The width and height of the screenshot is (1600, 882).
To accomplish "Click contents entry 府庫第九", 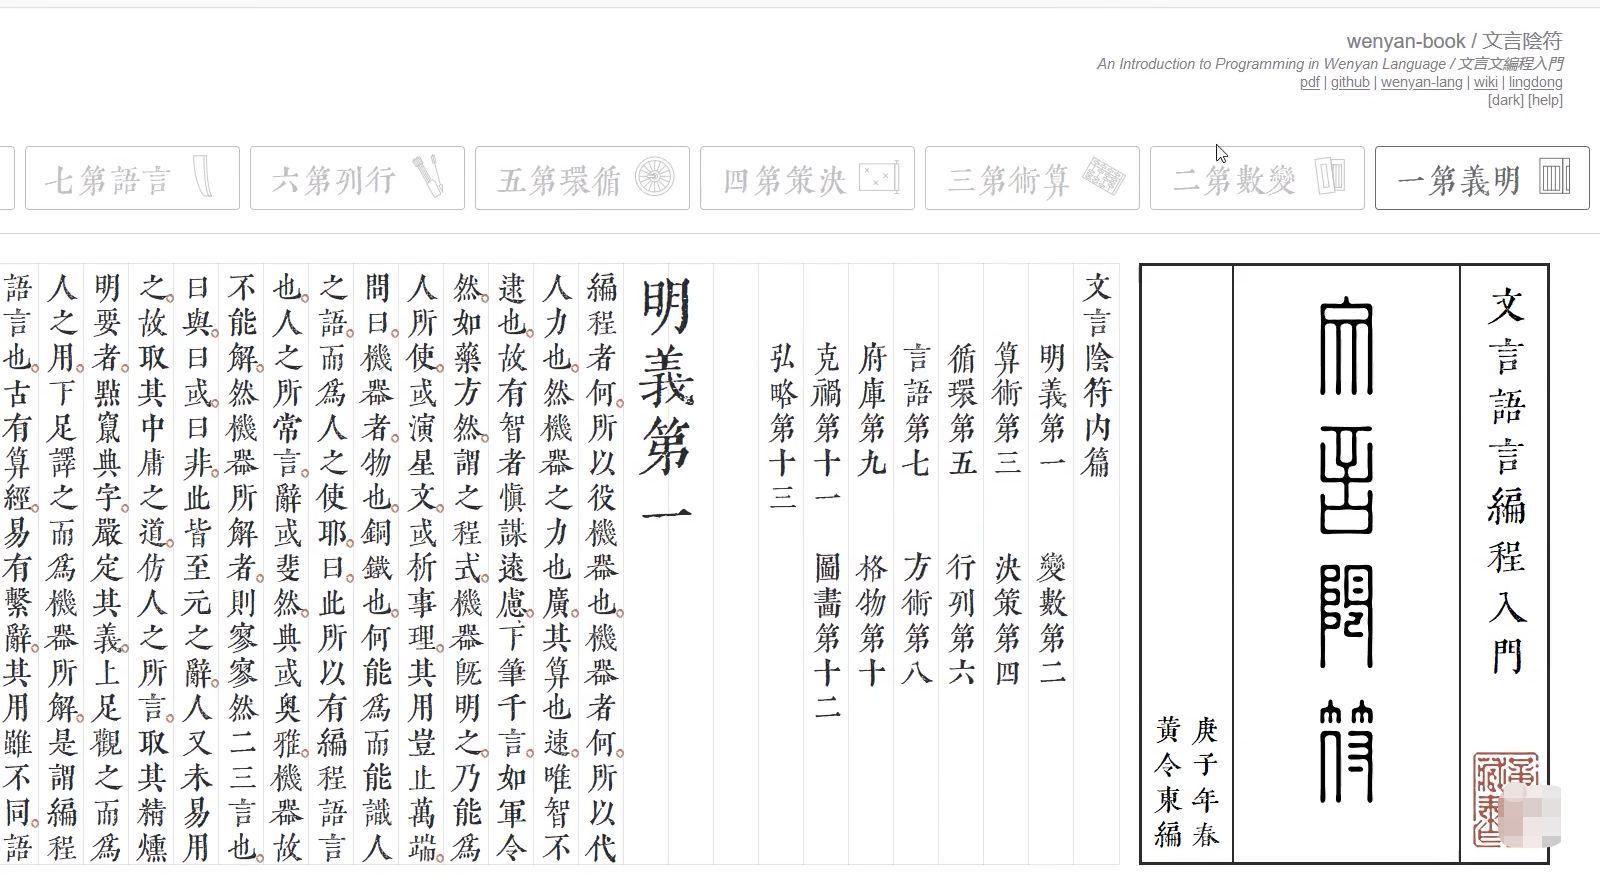I will (x=872, y=410).
